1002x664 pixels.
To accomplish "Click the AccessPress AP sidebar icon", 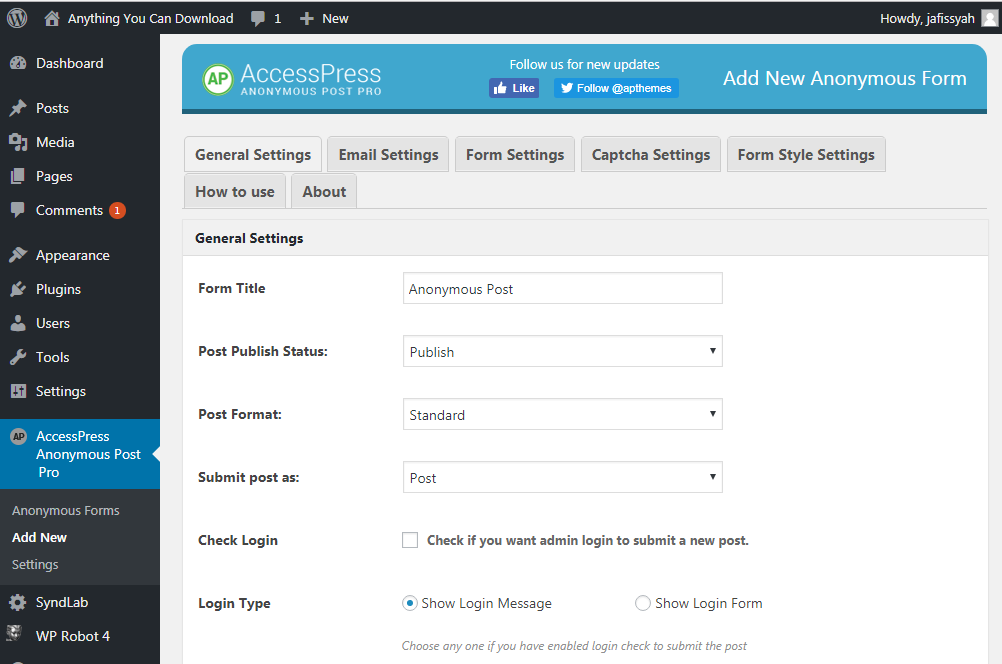I will 19,436.
